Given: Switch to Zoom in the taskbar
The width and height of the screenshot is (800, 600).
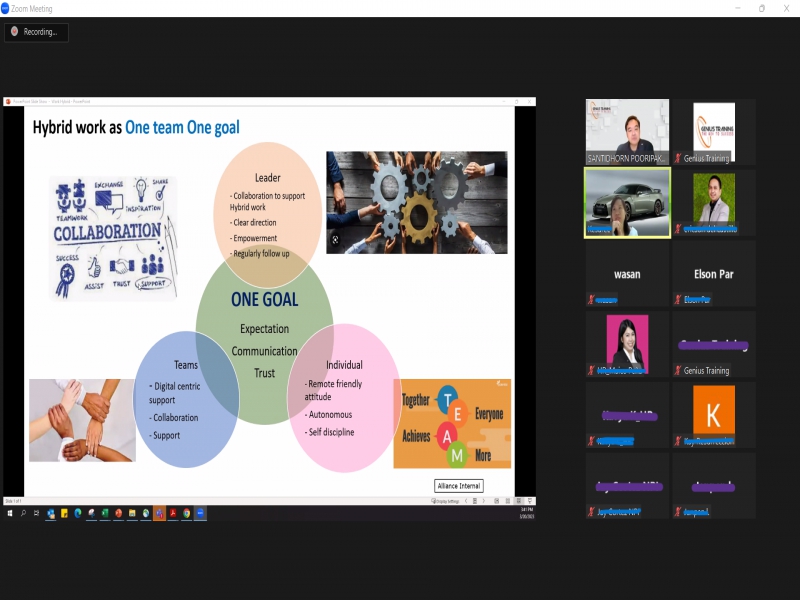Looking at the screenshot, I should pyautogui.click(x=201, y=513).
